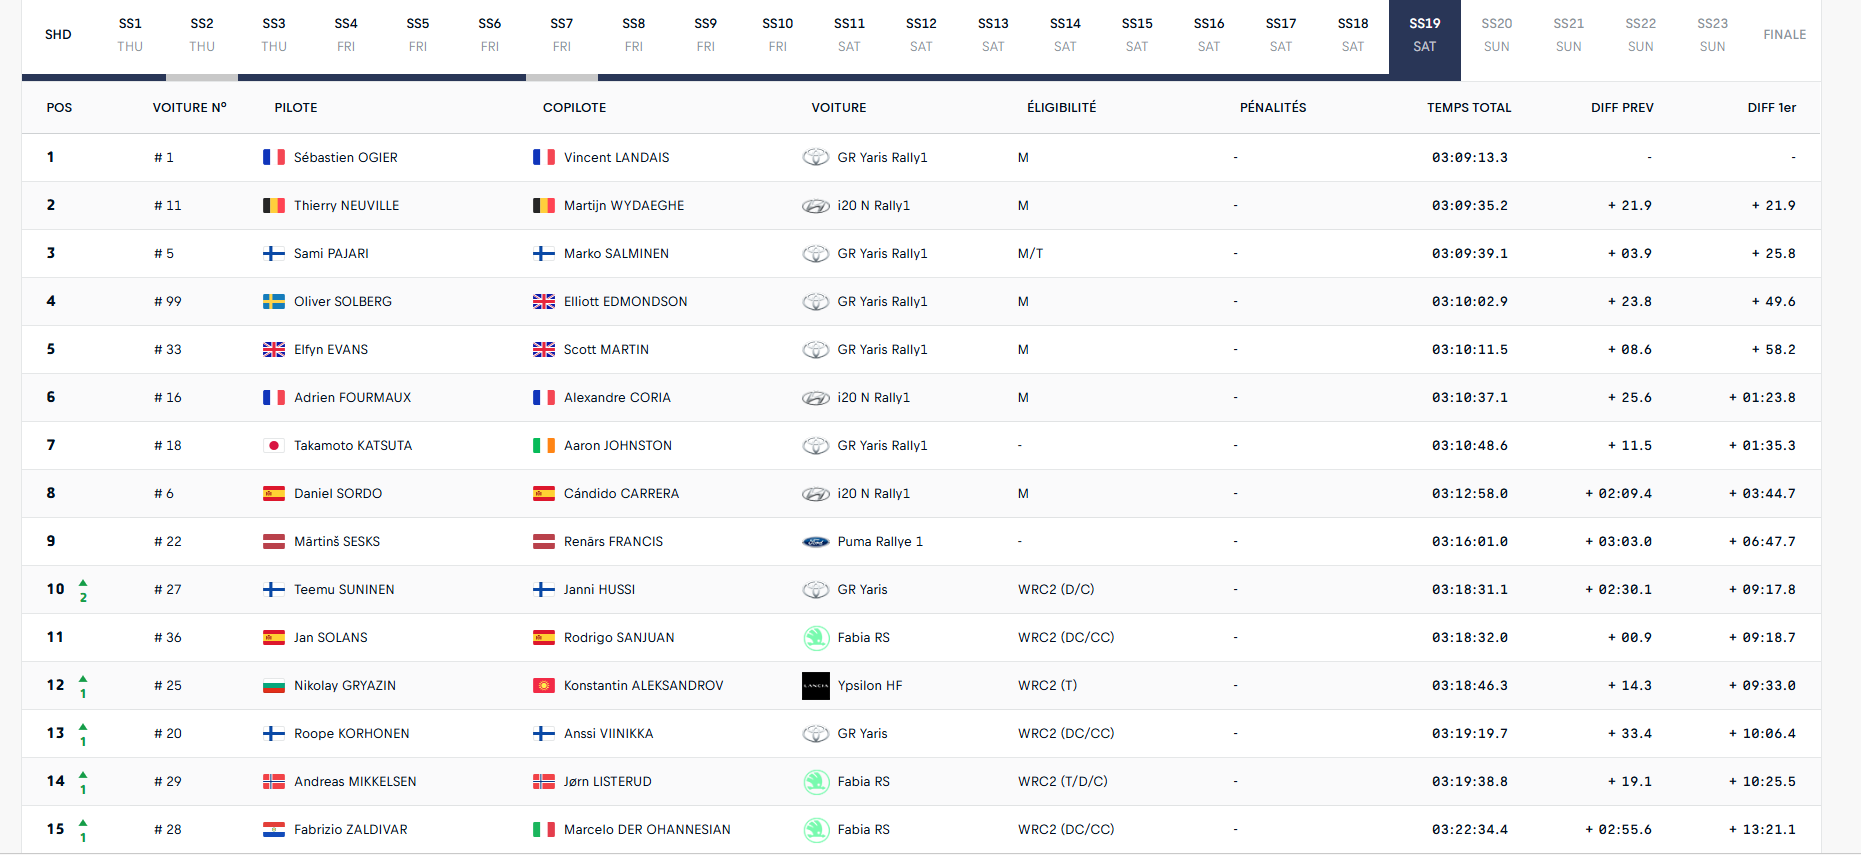Click French flag beside Sébastien OGIER
The height and width of the screenshot is (857, 1861).
point(274,157)
